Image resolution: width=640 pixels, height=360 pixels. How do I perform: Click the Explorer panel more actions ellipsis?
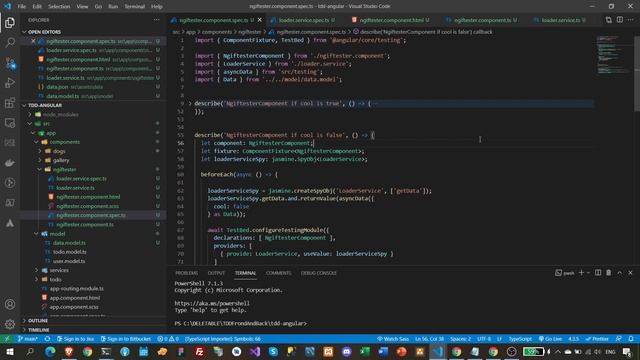pyautogui.click(x=157, y=20)
